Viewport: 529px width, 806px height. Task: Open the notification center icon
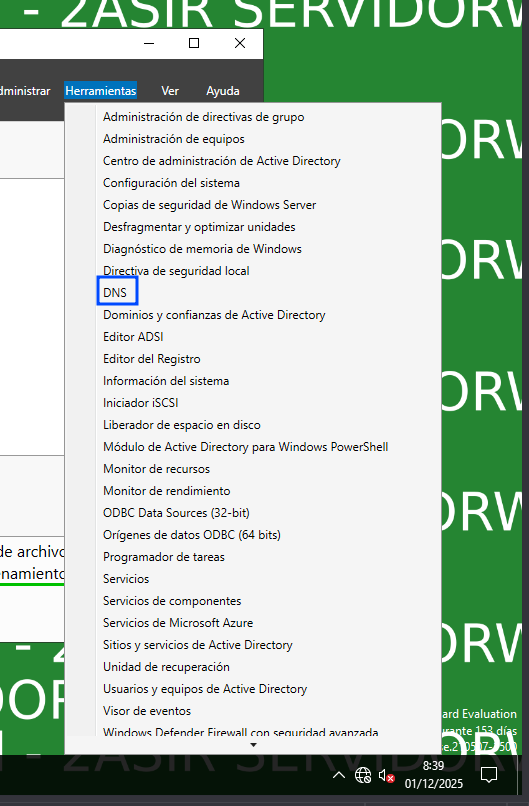[488, 775]
